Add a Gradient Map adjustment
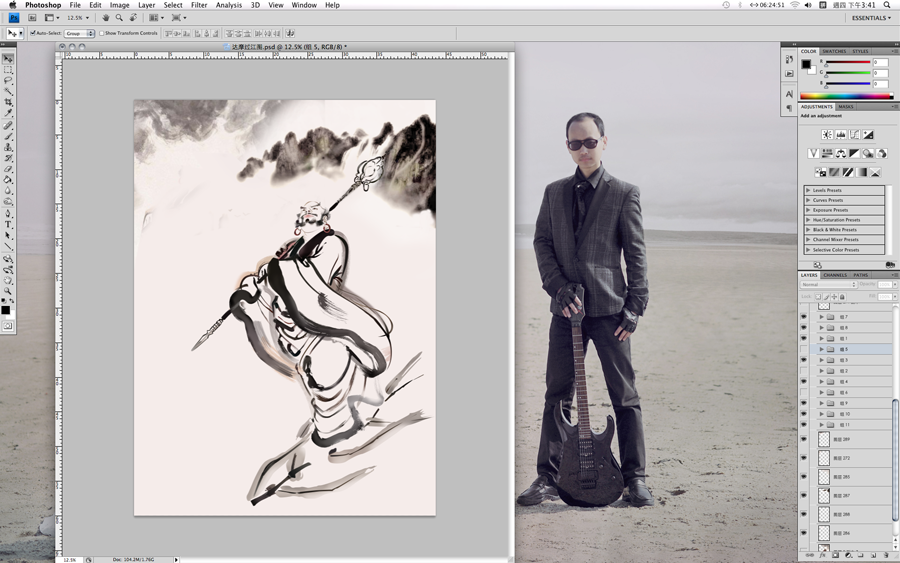The height and width of the screenshot is (563, 900). coord(862,172)
